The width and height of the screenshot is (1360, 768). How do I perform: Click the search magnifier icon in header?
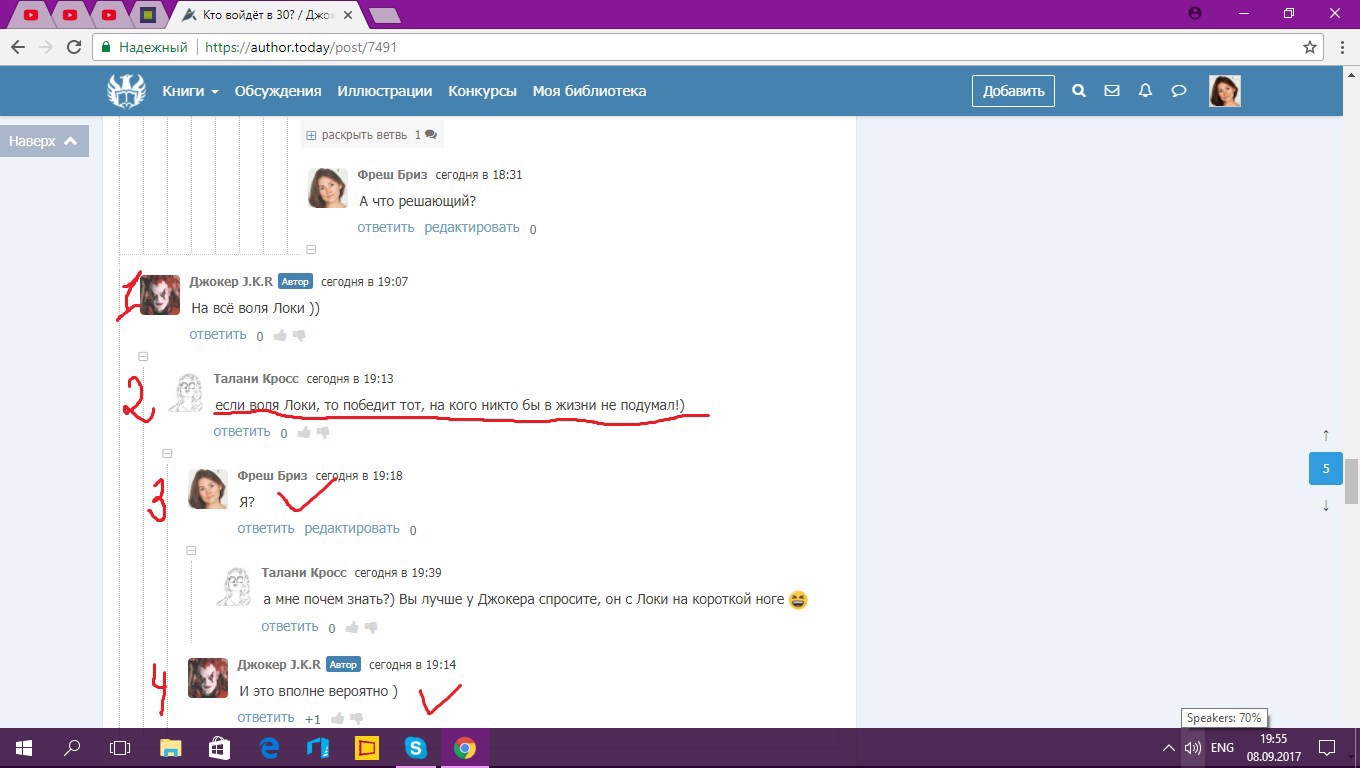point(1079,91)
